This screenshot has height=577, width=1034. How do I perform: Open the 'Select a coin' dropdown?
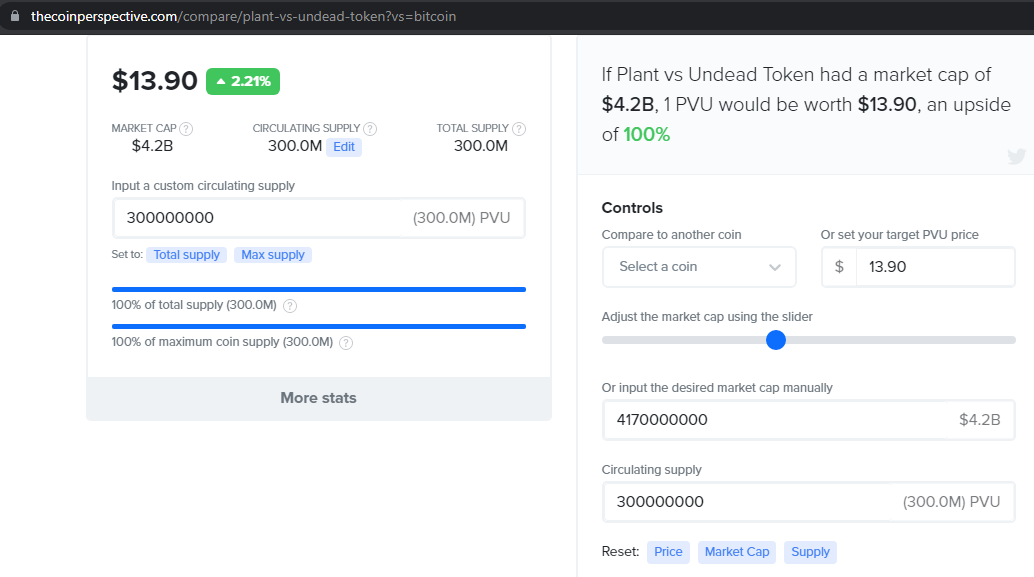(x=698, y=267)
